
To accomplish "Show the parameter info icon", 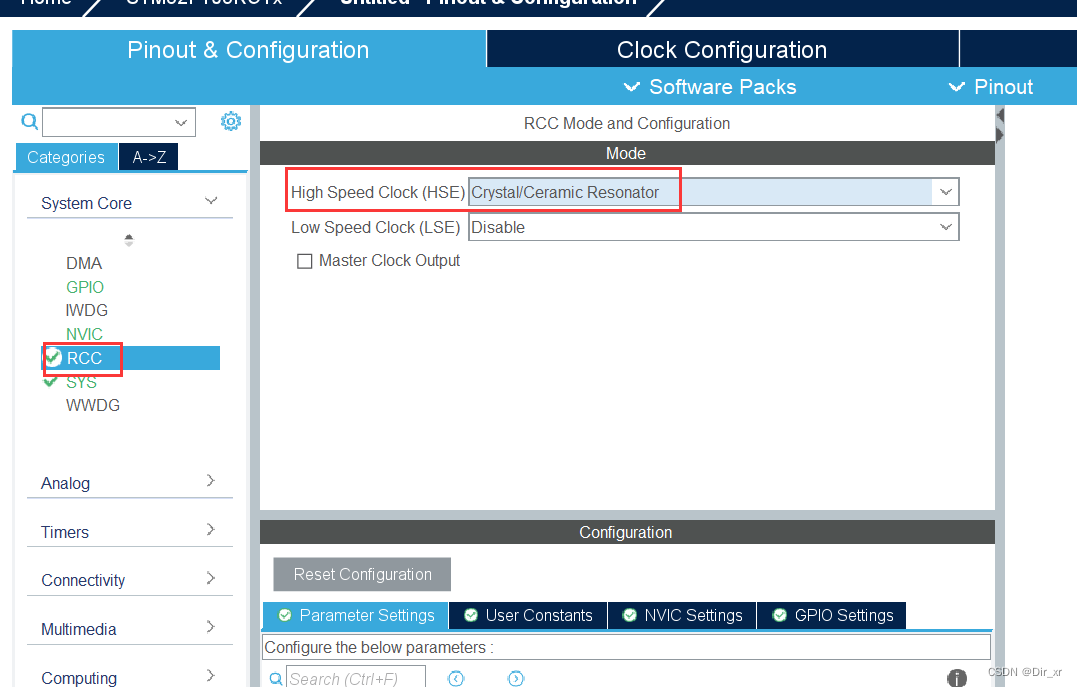I will coord(957,678).
